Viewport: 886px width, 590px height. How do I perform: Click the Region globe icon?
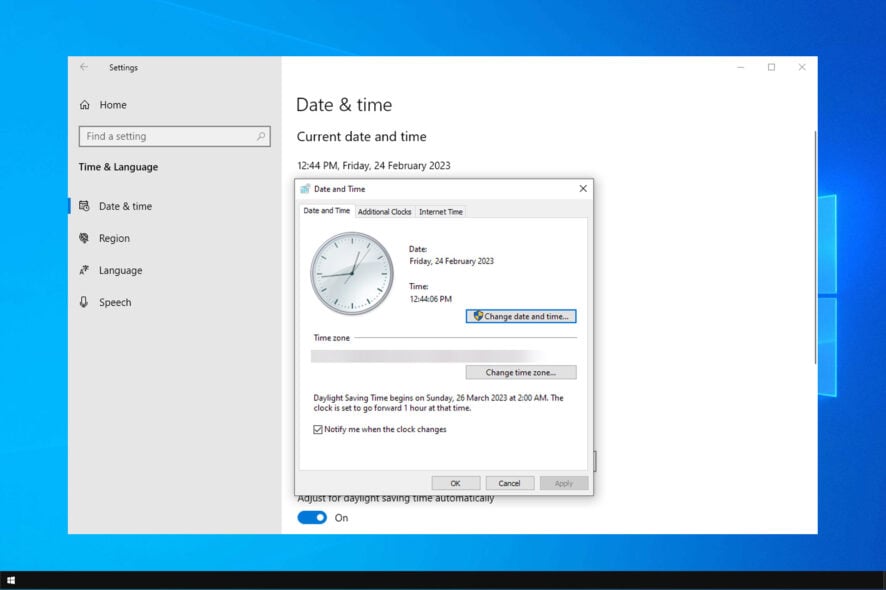84,238
